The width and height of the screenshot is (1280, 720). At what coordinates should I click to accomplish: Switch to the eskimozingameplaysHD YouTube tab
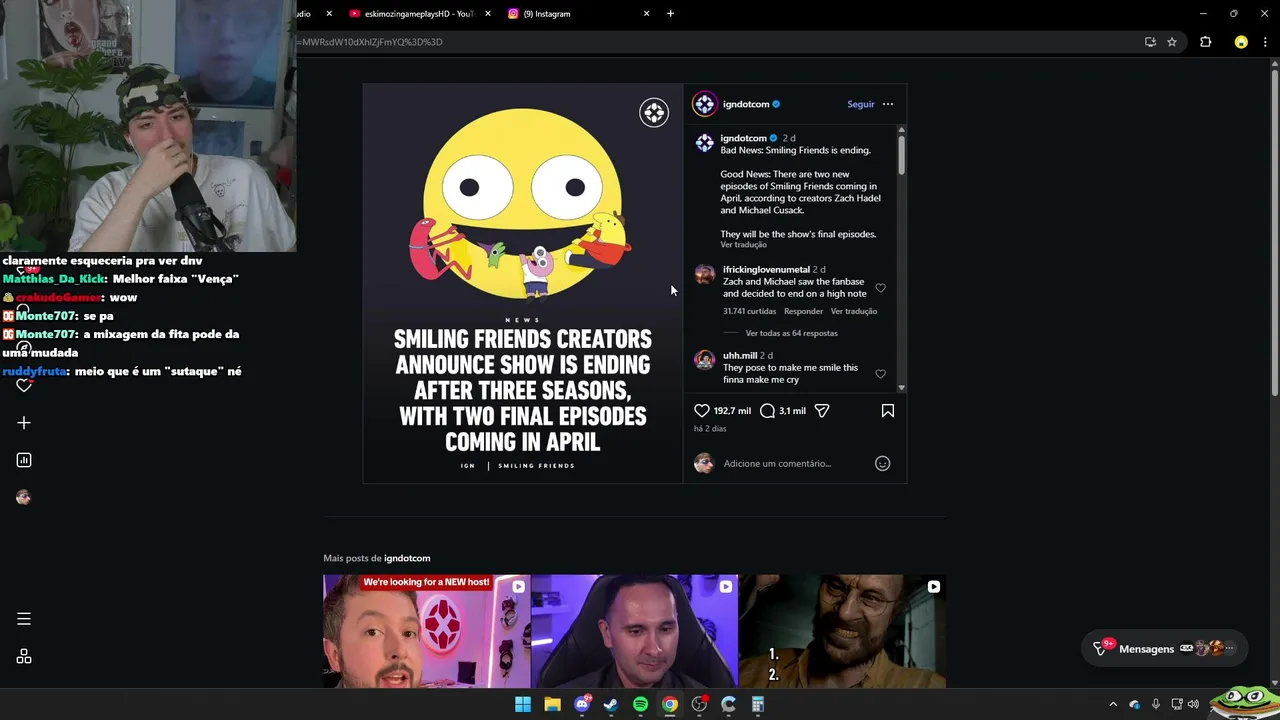click(x=410, y=14)
